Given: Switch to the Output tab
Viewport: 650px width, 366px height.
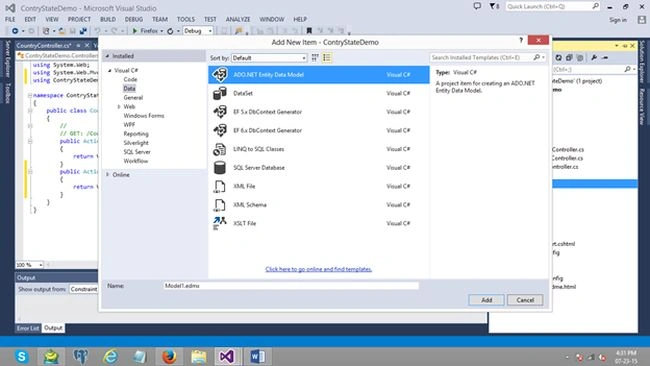Looking at the screenshot, I should [x=53, y=328].
